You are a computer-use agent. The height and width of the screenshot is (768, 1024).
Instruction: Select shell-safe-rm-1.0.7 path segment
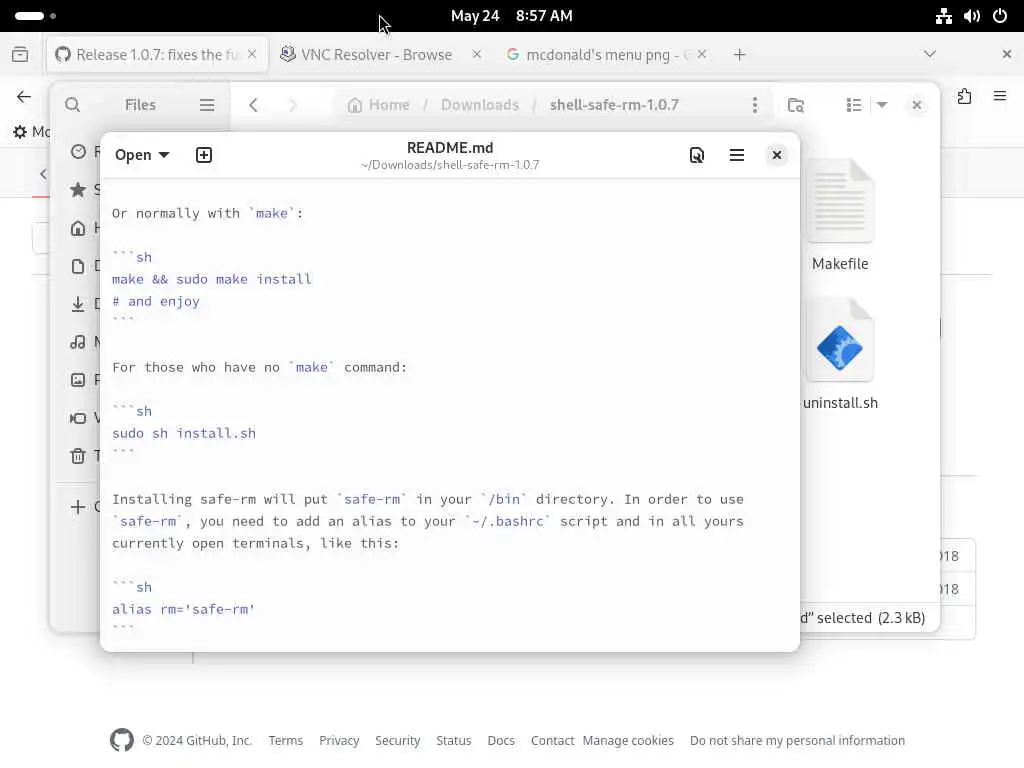[614, 104]
